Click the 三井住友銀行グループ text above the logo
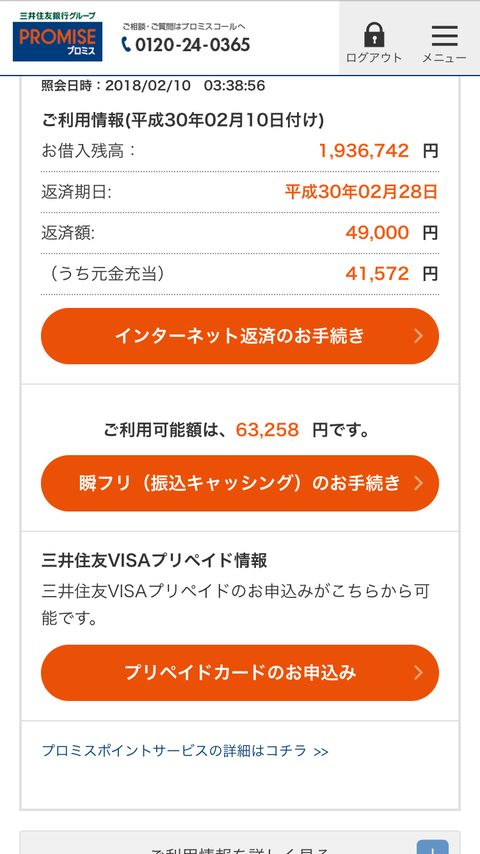Image resolution: width=480 pixels, height=854 pixels. coord(57,15)
